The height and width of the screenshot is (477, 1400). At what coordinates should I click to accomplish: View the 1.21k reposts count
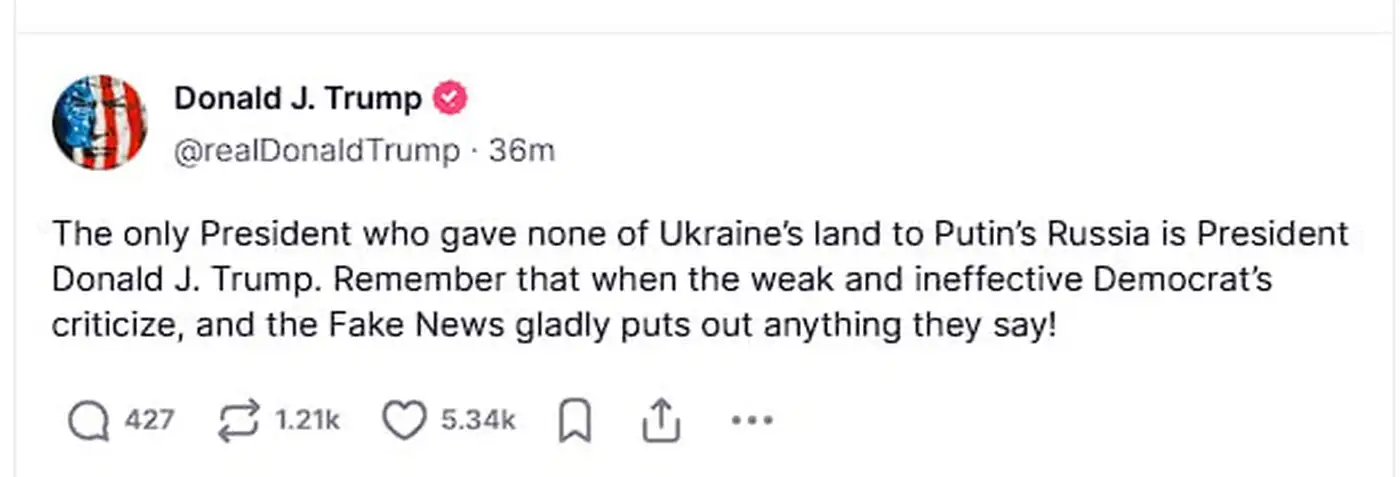click(x=306, y=422)
